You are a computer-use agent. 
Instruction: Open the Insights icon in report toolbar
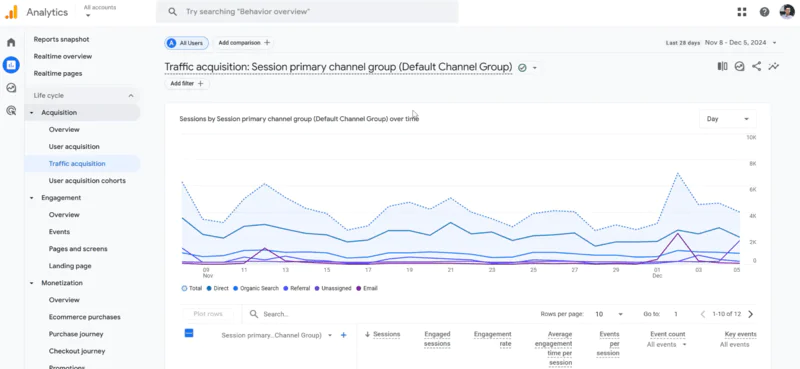[x=739, y=66]
